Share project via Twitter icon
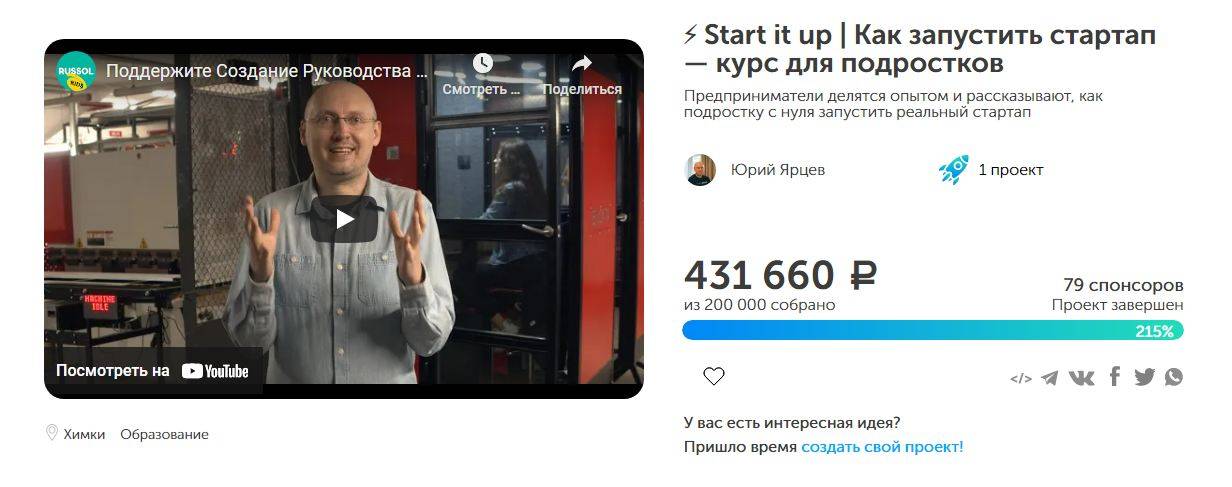 coord(1144,377)
